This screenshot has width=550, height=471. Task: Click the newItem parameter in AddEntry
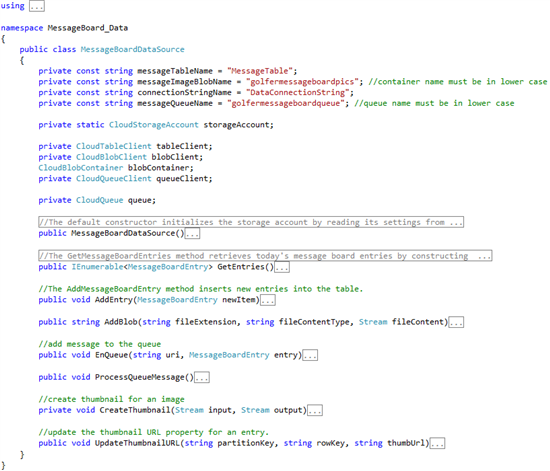click(x=239, y=300)
